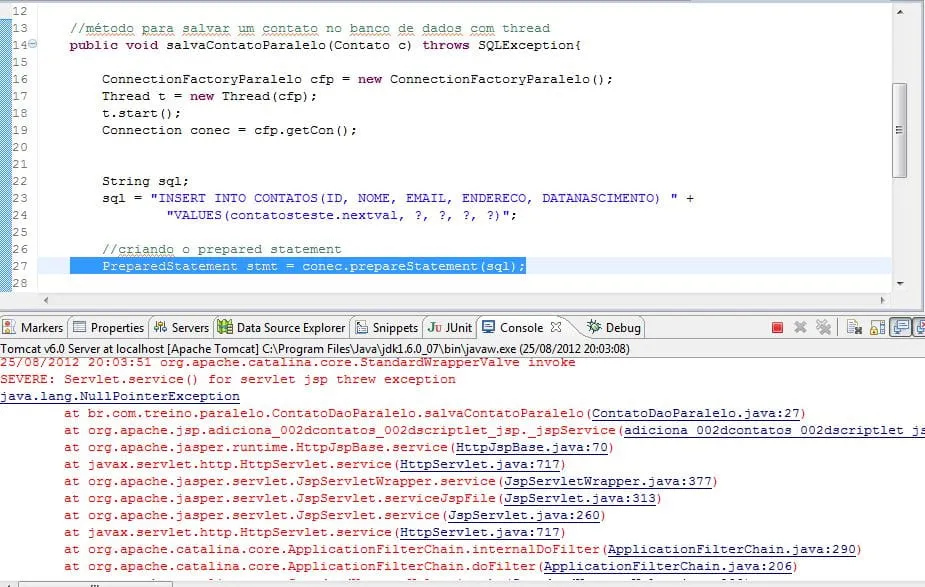The height and width of the screenshot is (587, 925).
Task: Click the editor vertical scrollbar thumb
Action: pyautogui.click(x=899, y=130)
